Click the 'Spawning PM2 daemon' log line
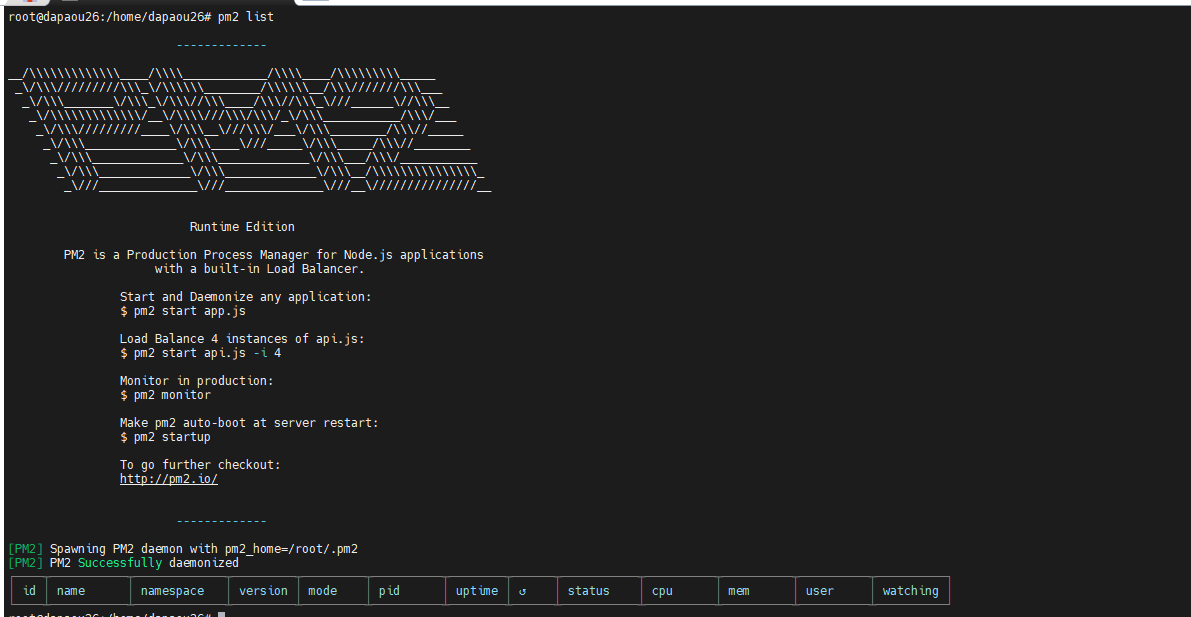1191x617 pixels. coord(183,549)
